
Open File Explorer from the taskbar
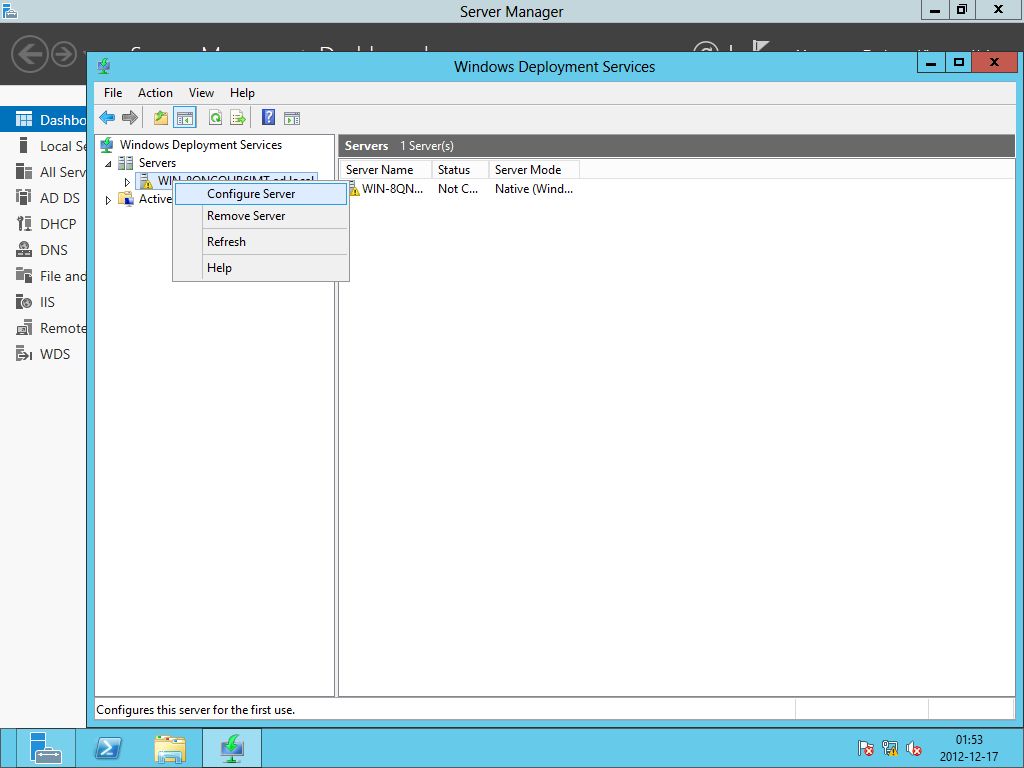coord(170,748)
